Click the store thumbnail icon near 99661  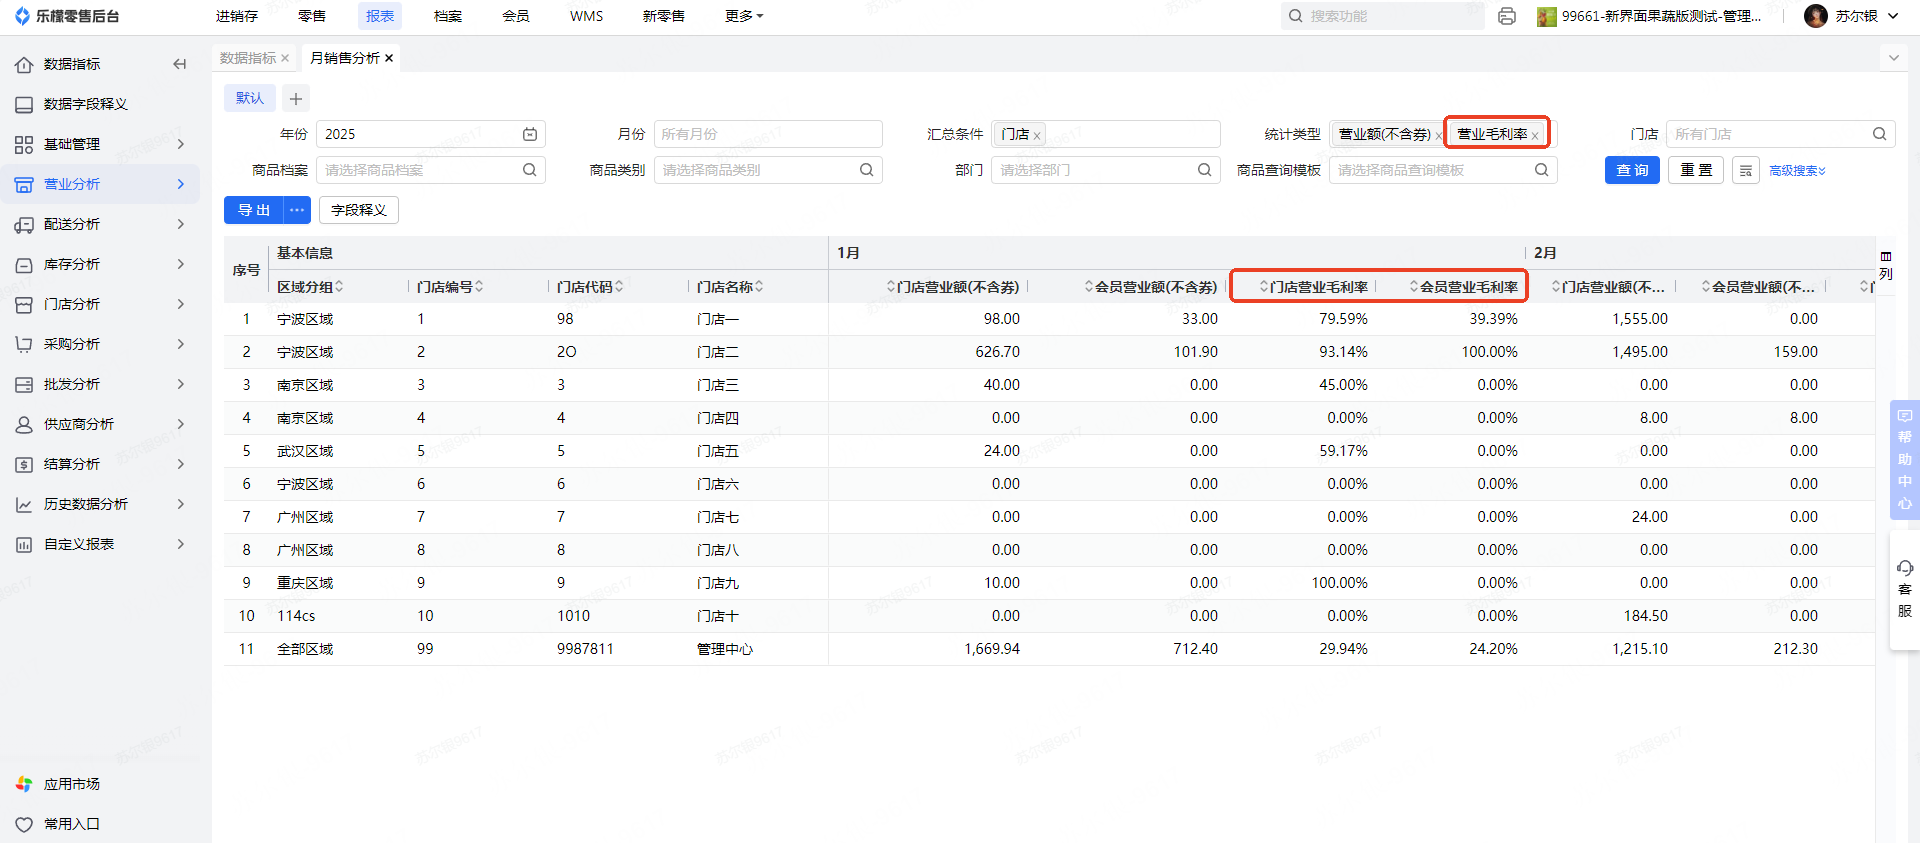(1547, 17)
